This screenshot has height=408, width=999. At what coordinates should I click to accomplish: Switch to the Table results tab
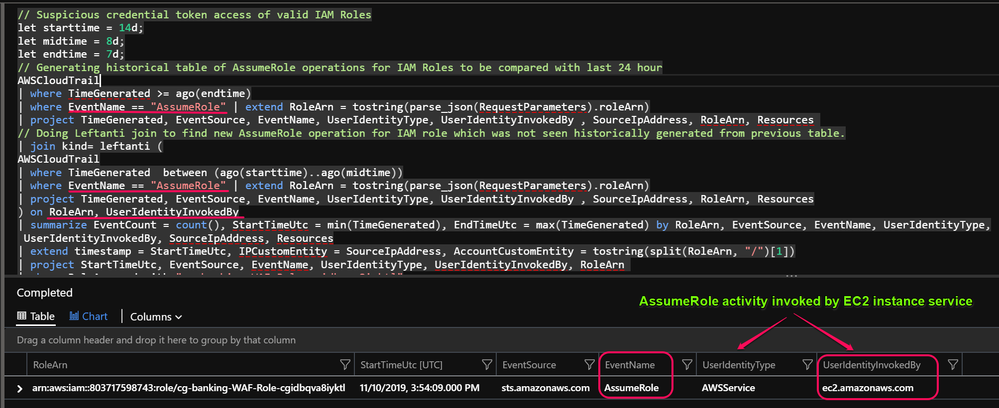(x=36, y=316)
